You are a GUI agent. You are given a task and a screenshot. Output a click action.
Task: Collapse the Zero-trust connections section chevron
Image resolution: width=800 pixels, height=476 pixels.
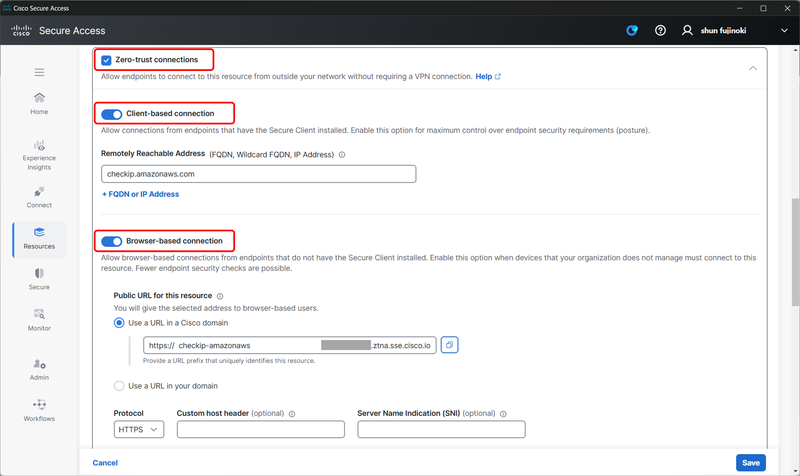[753, 68]
